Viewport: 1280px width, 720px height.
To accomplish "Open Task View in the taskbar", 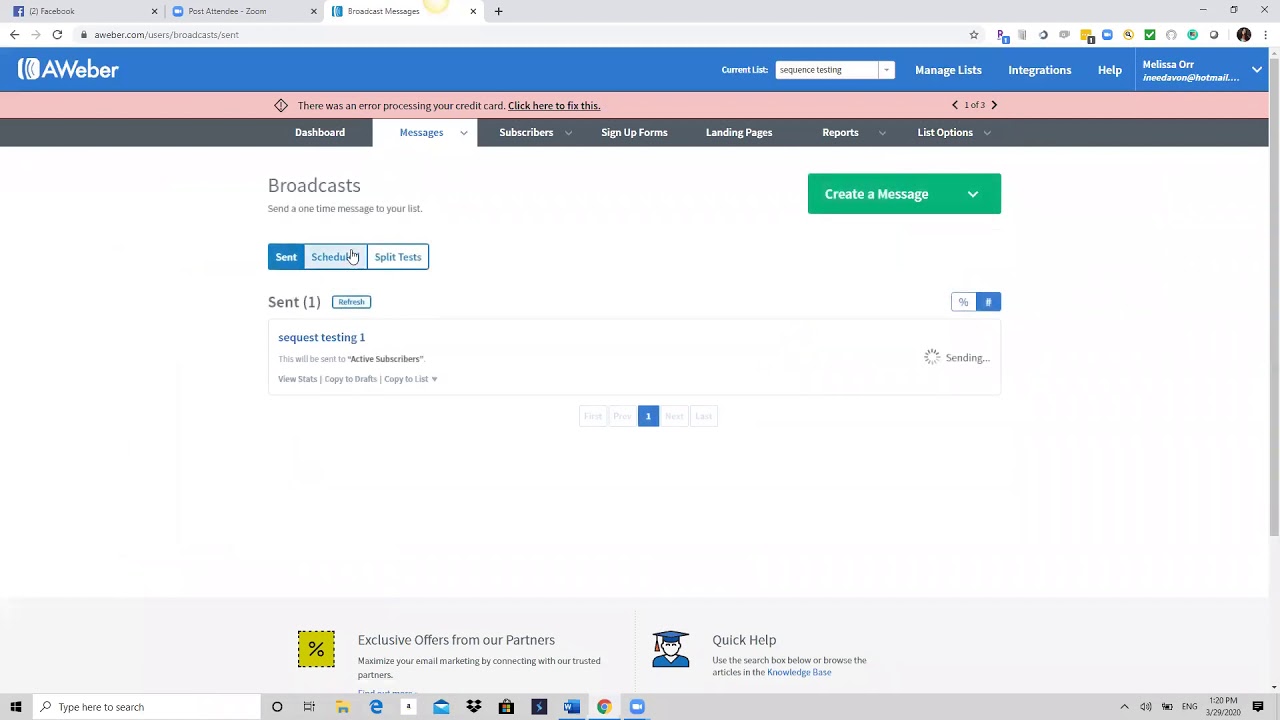I will [x=309, y=707].
